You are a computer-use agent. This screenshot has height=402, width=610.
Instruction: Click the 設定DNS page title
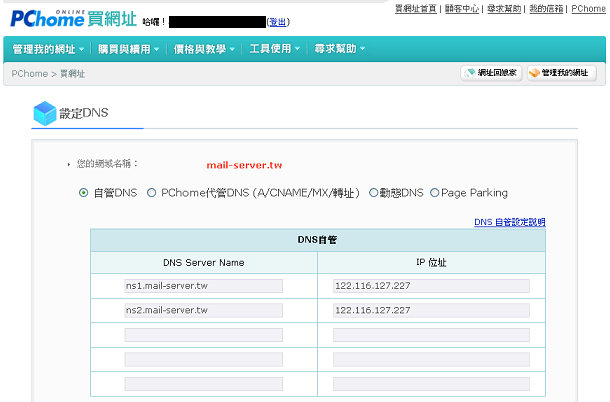pyautogui.click(x=84, y=113)
